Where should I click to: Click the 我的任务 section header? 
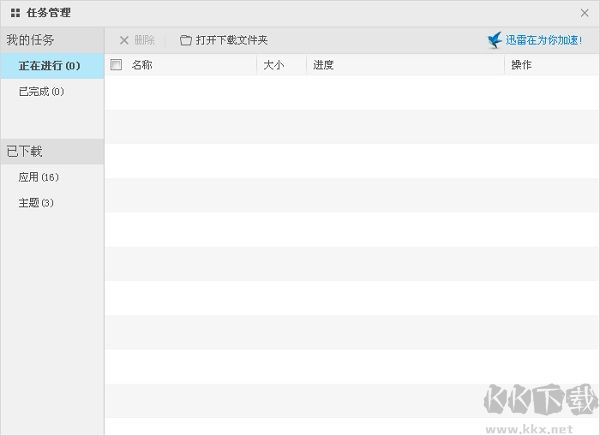52,40
